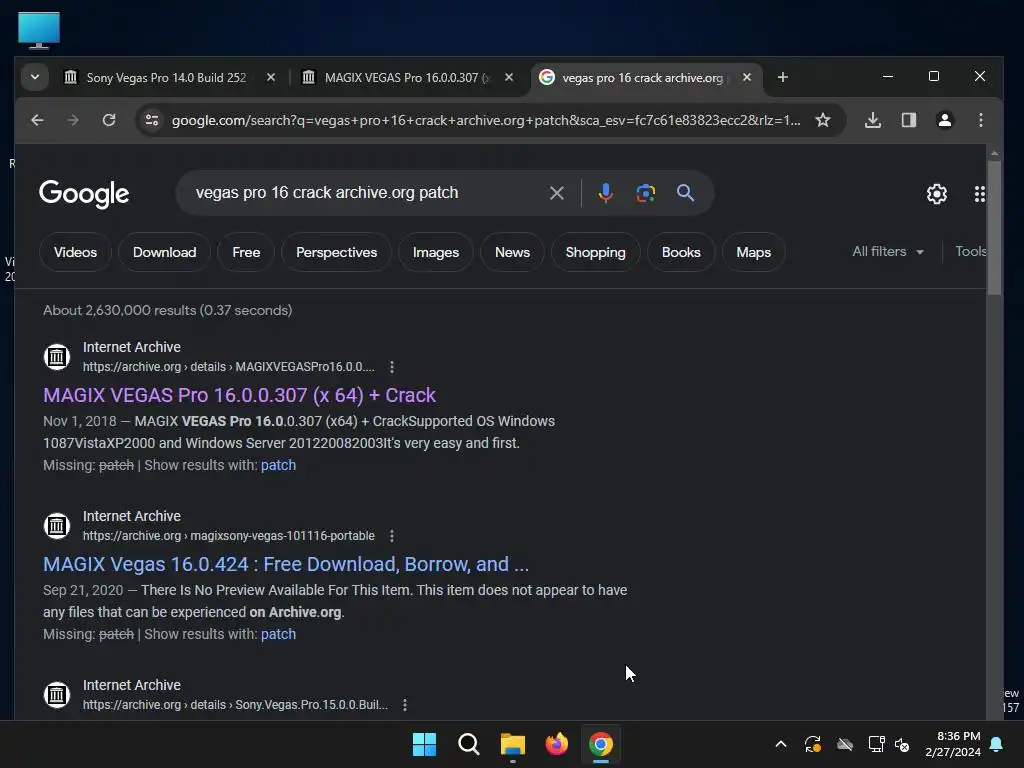The height and width of the screenshot is (768, 1024).
Task: Bookmark this page with the star icon
Action: [823, 120]
